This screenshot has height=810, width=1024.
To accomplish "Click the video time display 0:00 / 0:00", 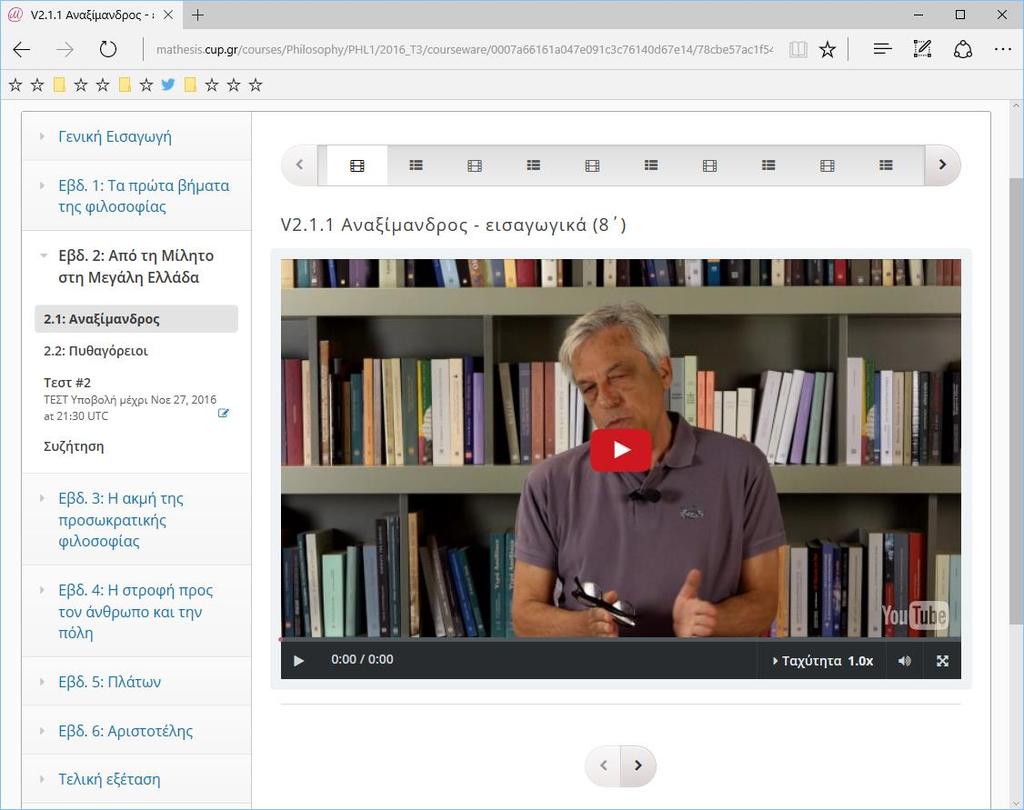I will (362, 660).
